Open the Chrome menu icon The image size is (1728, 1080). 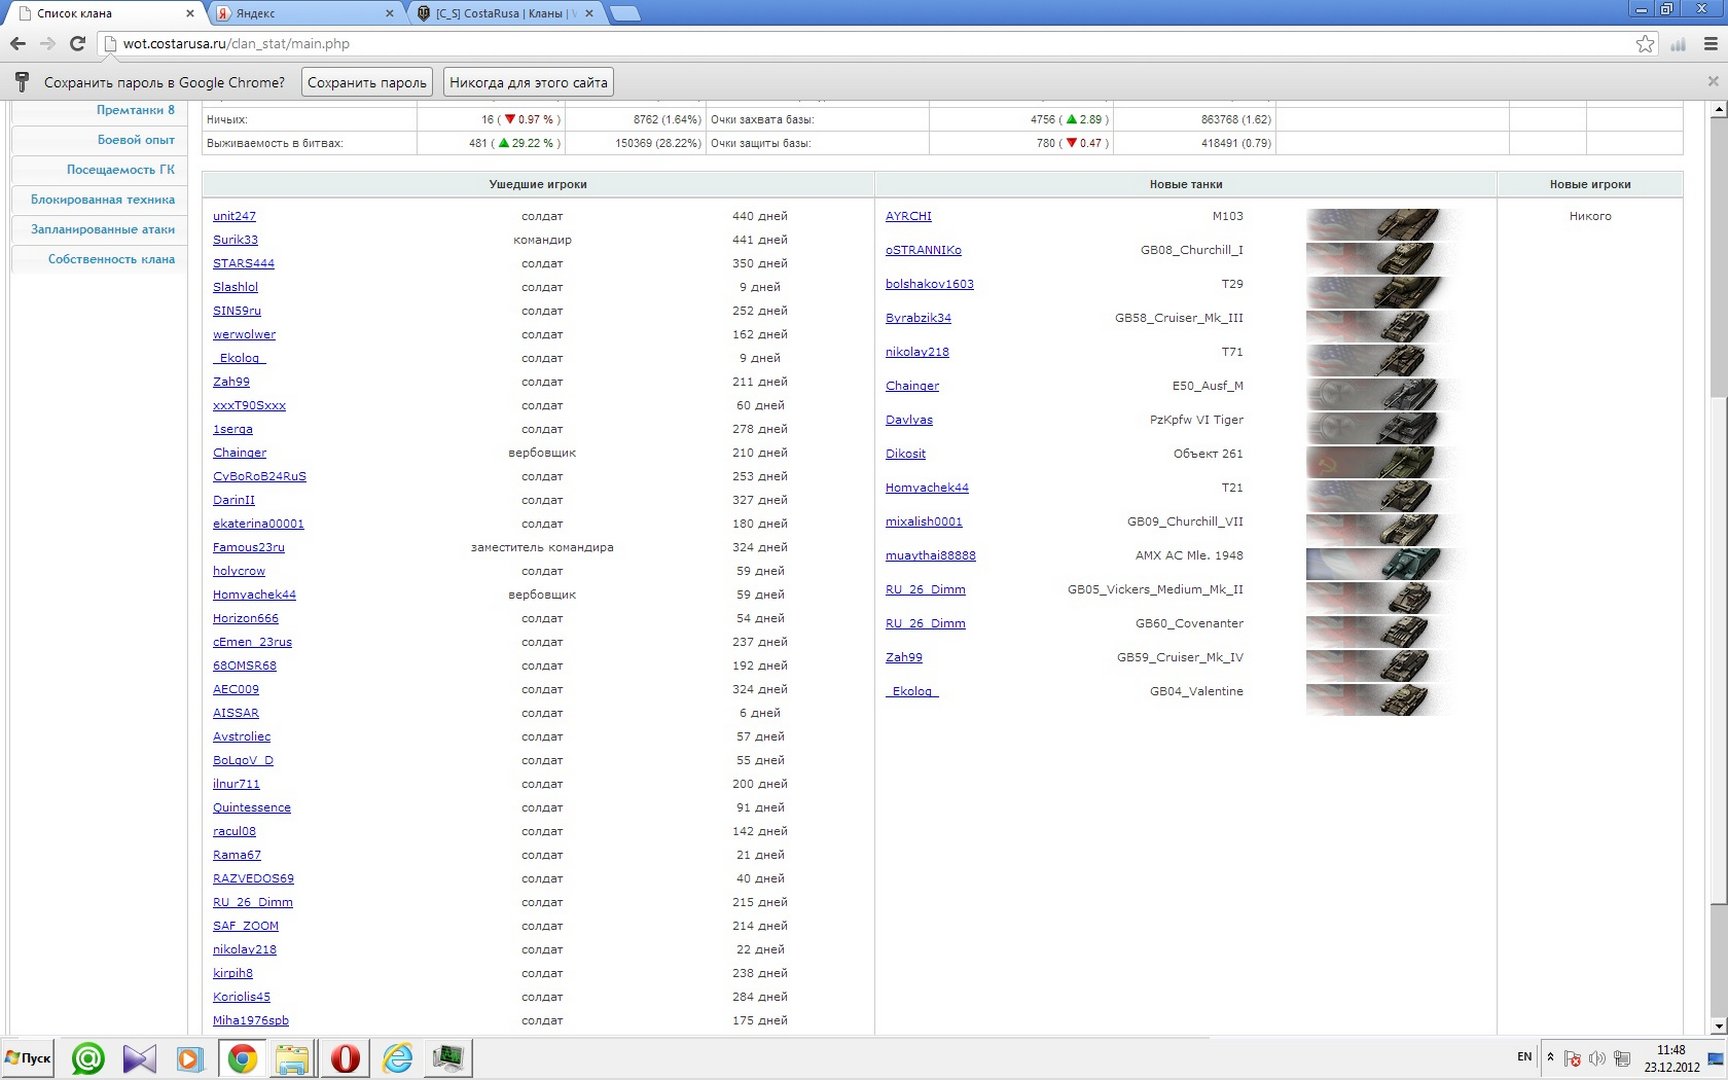click(1711, 43)
